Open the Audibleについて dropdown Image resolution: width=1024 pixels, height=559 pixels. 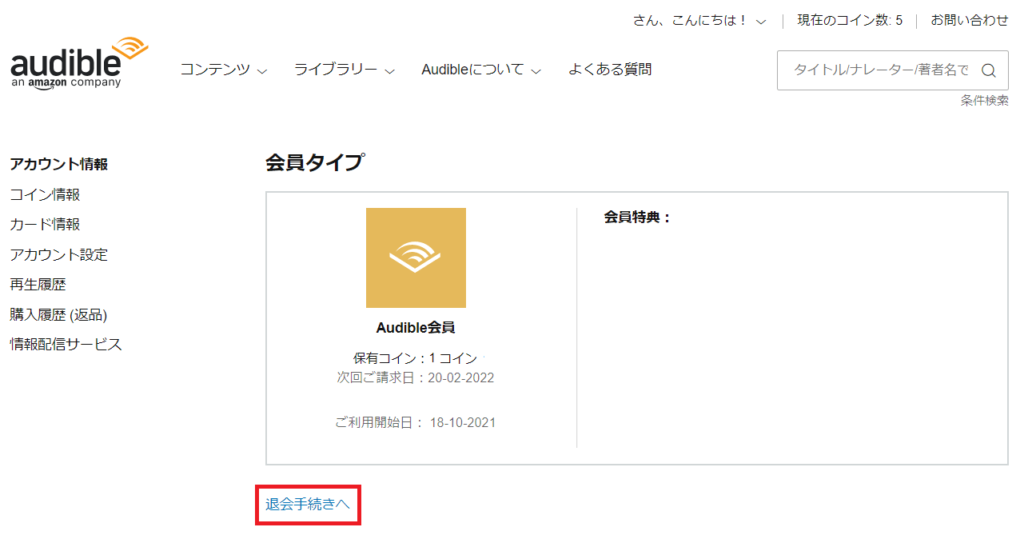(480, 70)
